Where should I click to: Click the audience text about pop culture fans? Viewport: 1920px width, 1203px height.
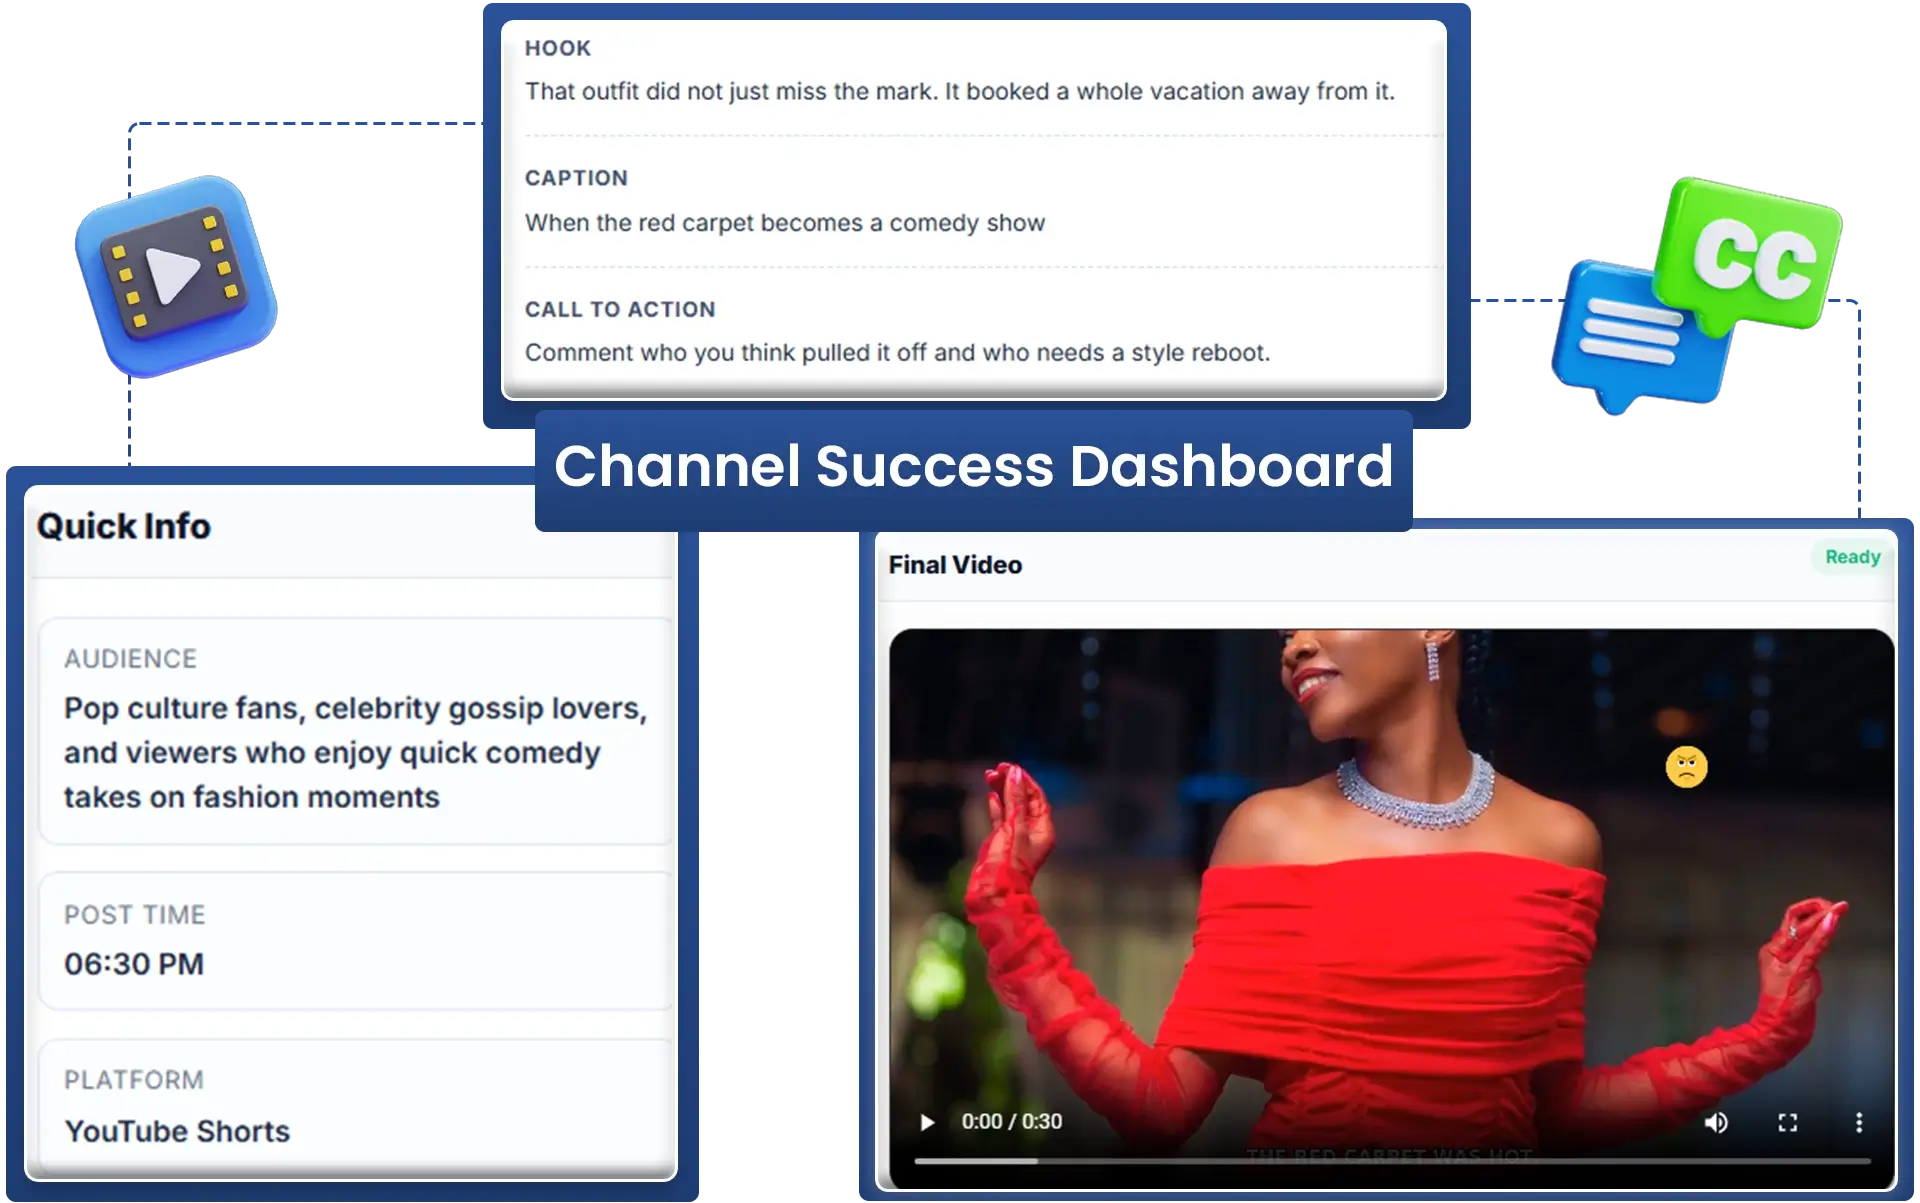tap(356, 752)
